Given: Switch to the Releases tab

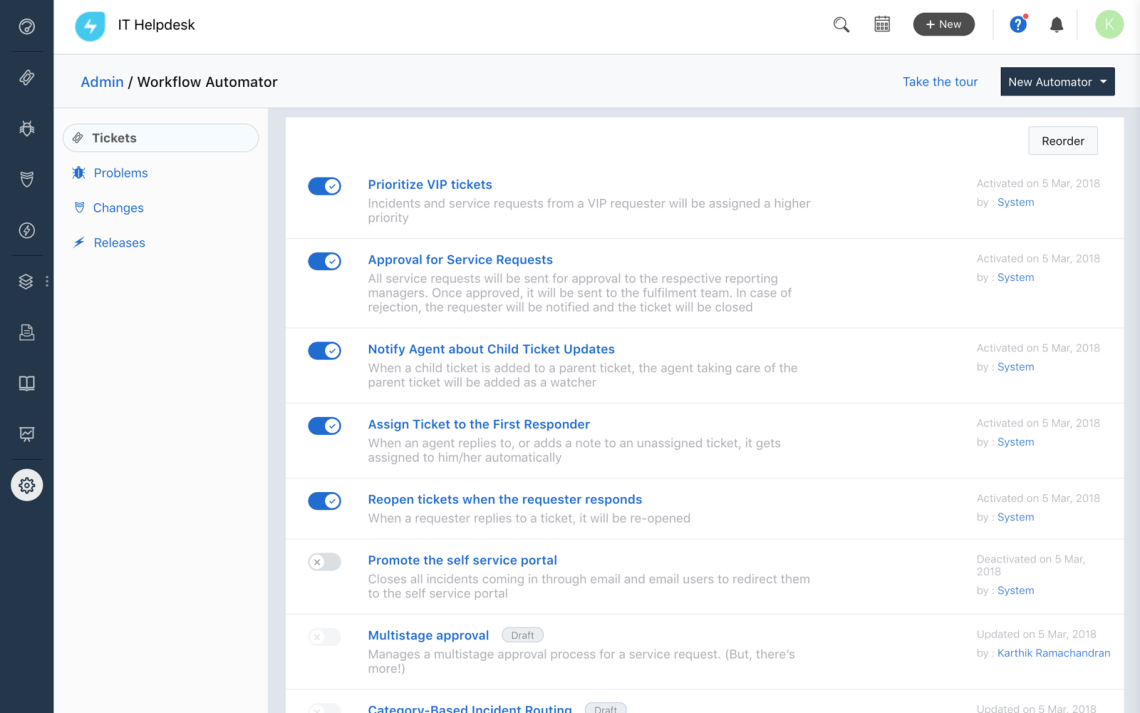Looking at the screenshot, I should (x=119, y=243).
